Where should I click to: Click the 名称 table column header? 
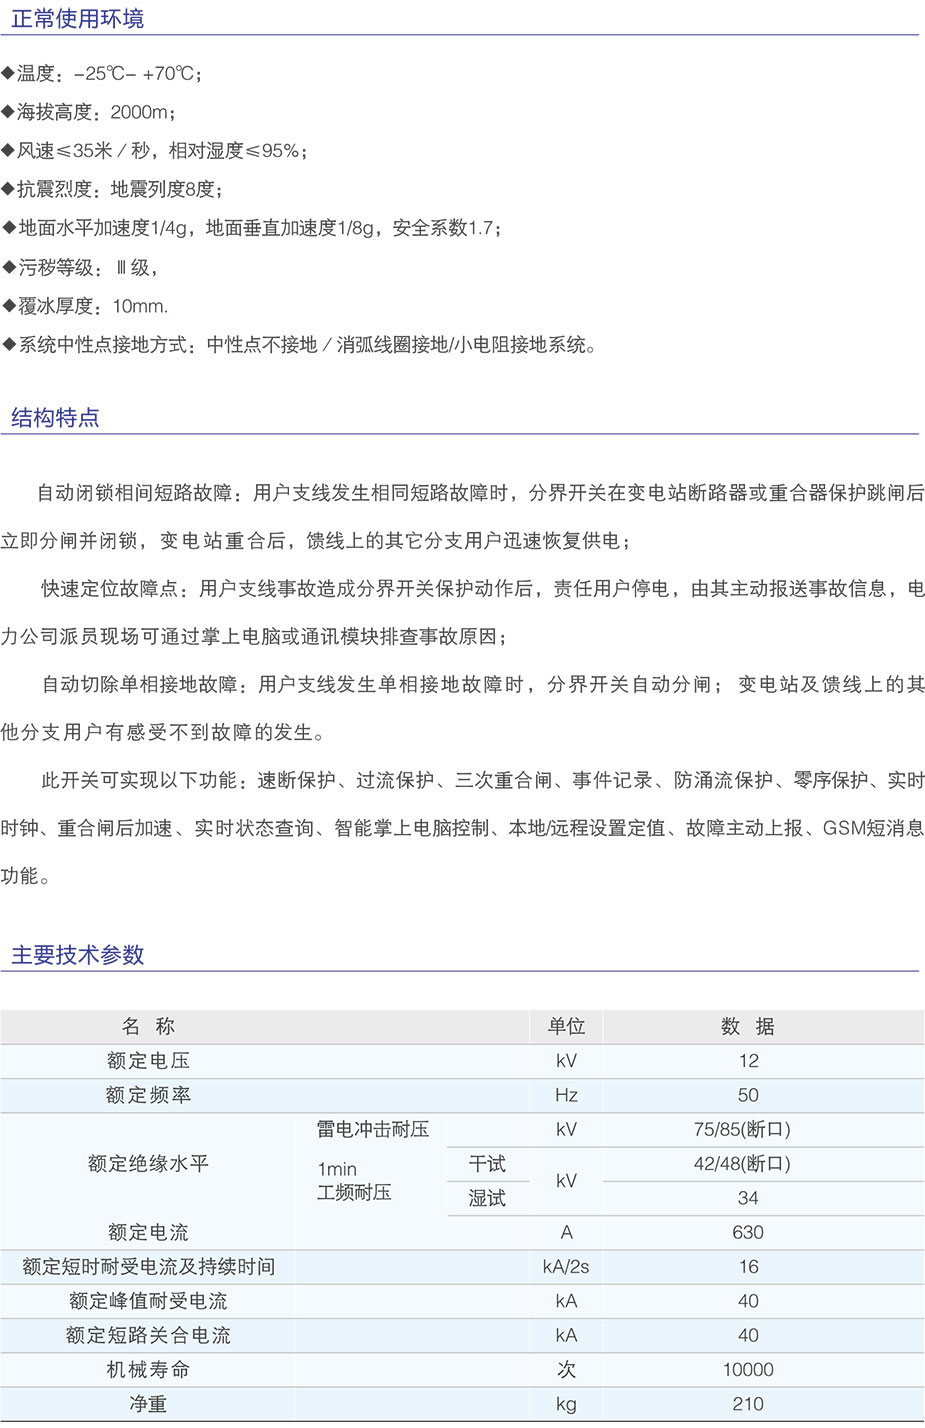148,1027
